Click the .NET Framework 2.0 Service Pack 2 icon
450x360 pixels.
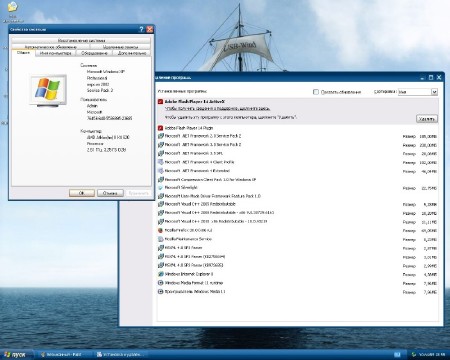(160, 136)
